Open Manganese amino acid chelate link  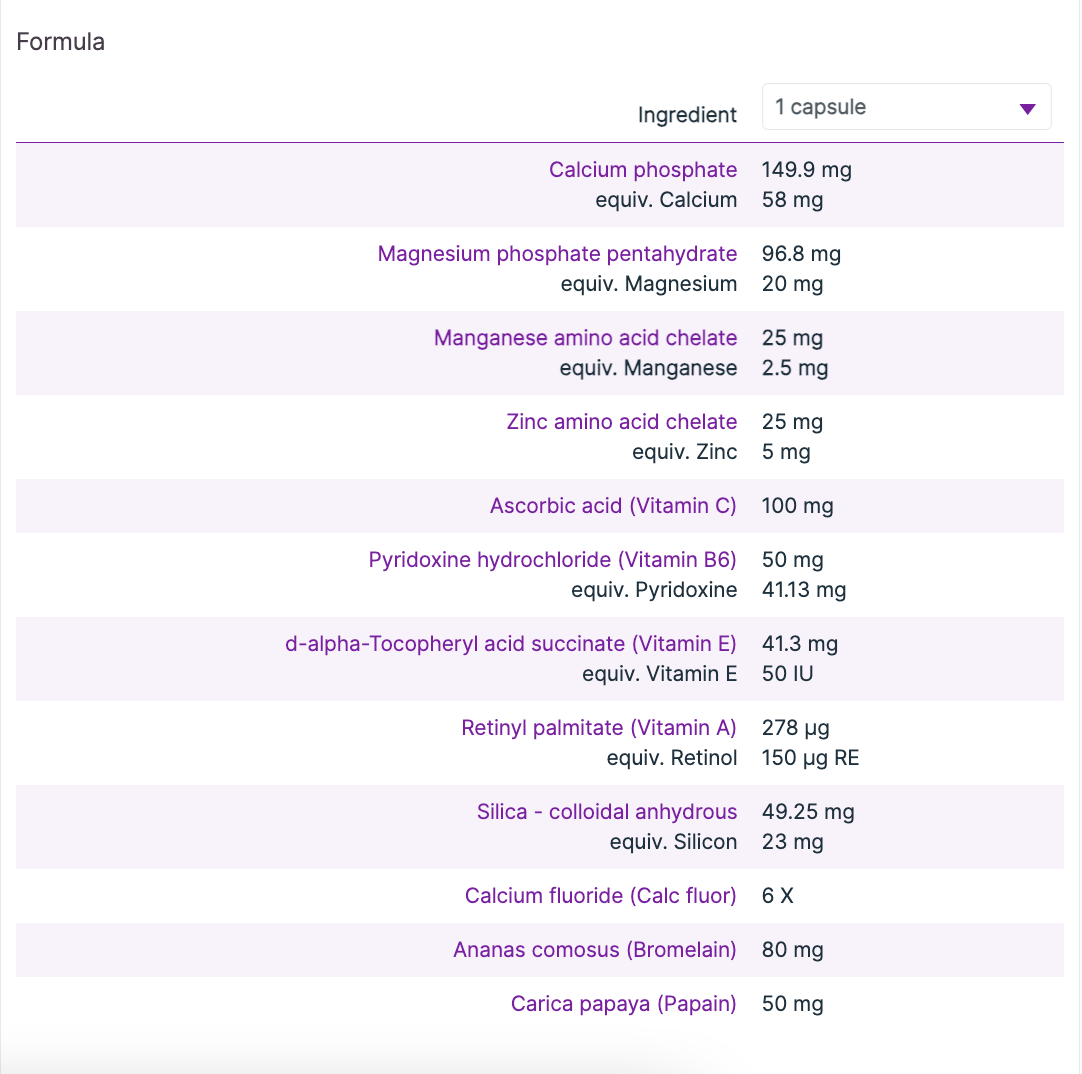[x=585, y=338]
